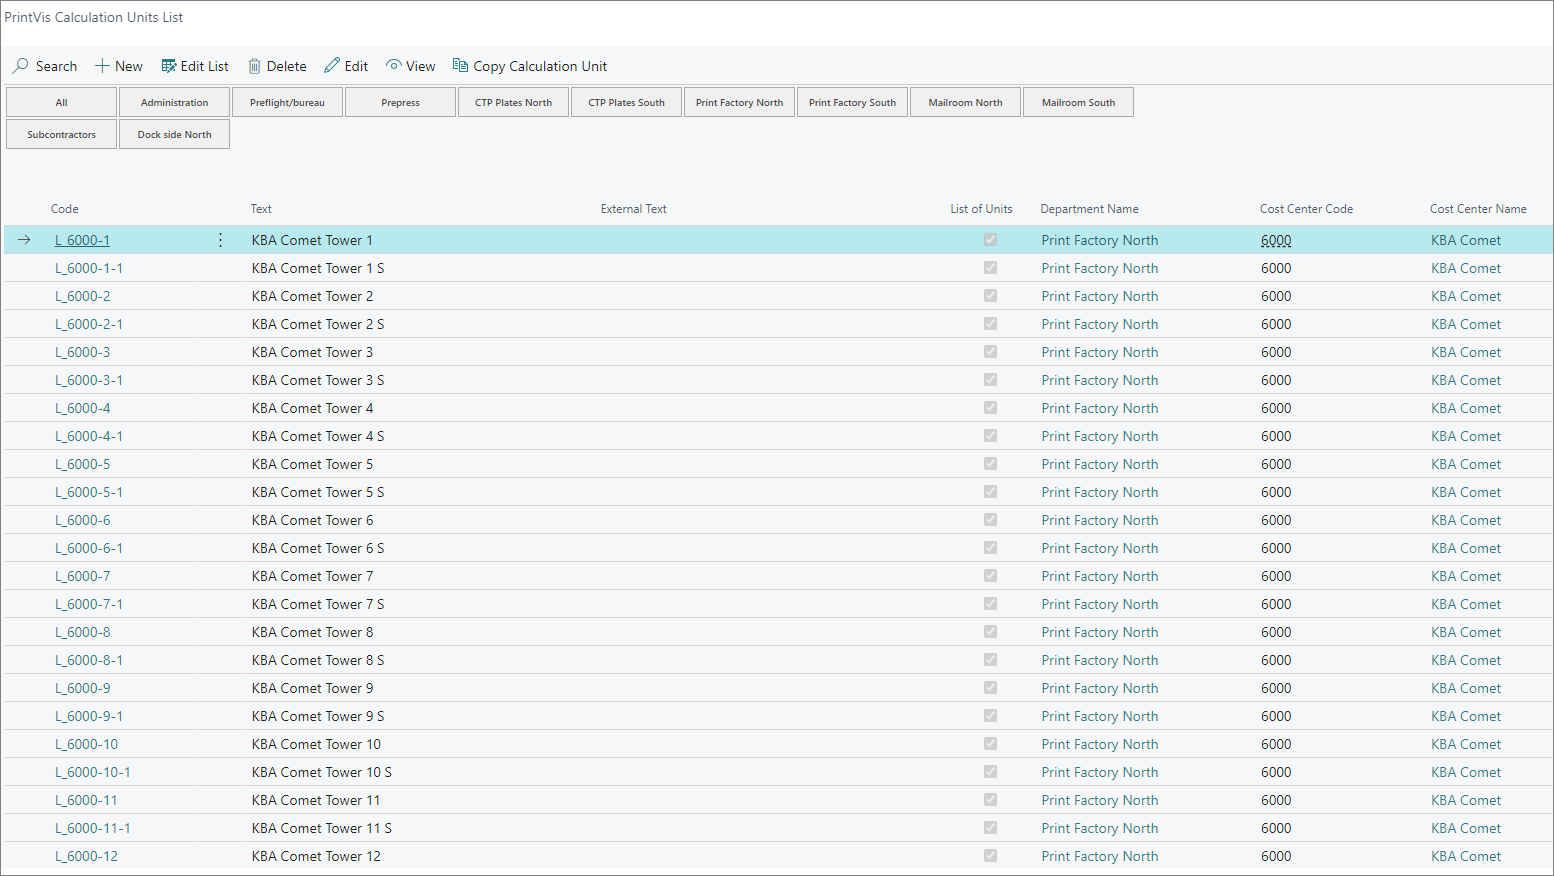Toggle List of Units for KBA Comet Tower 6

[x=990, y=520]
